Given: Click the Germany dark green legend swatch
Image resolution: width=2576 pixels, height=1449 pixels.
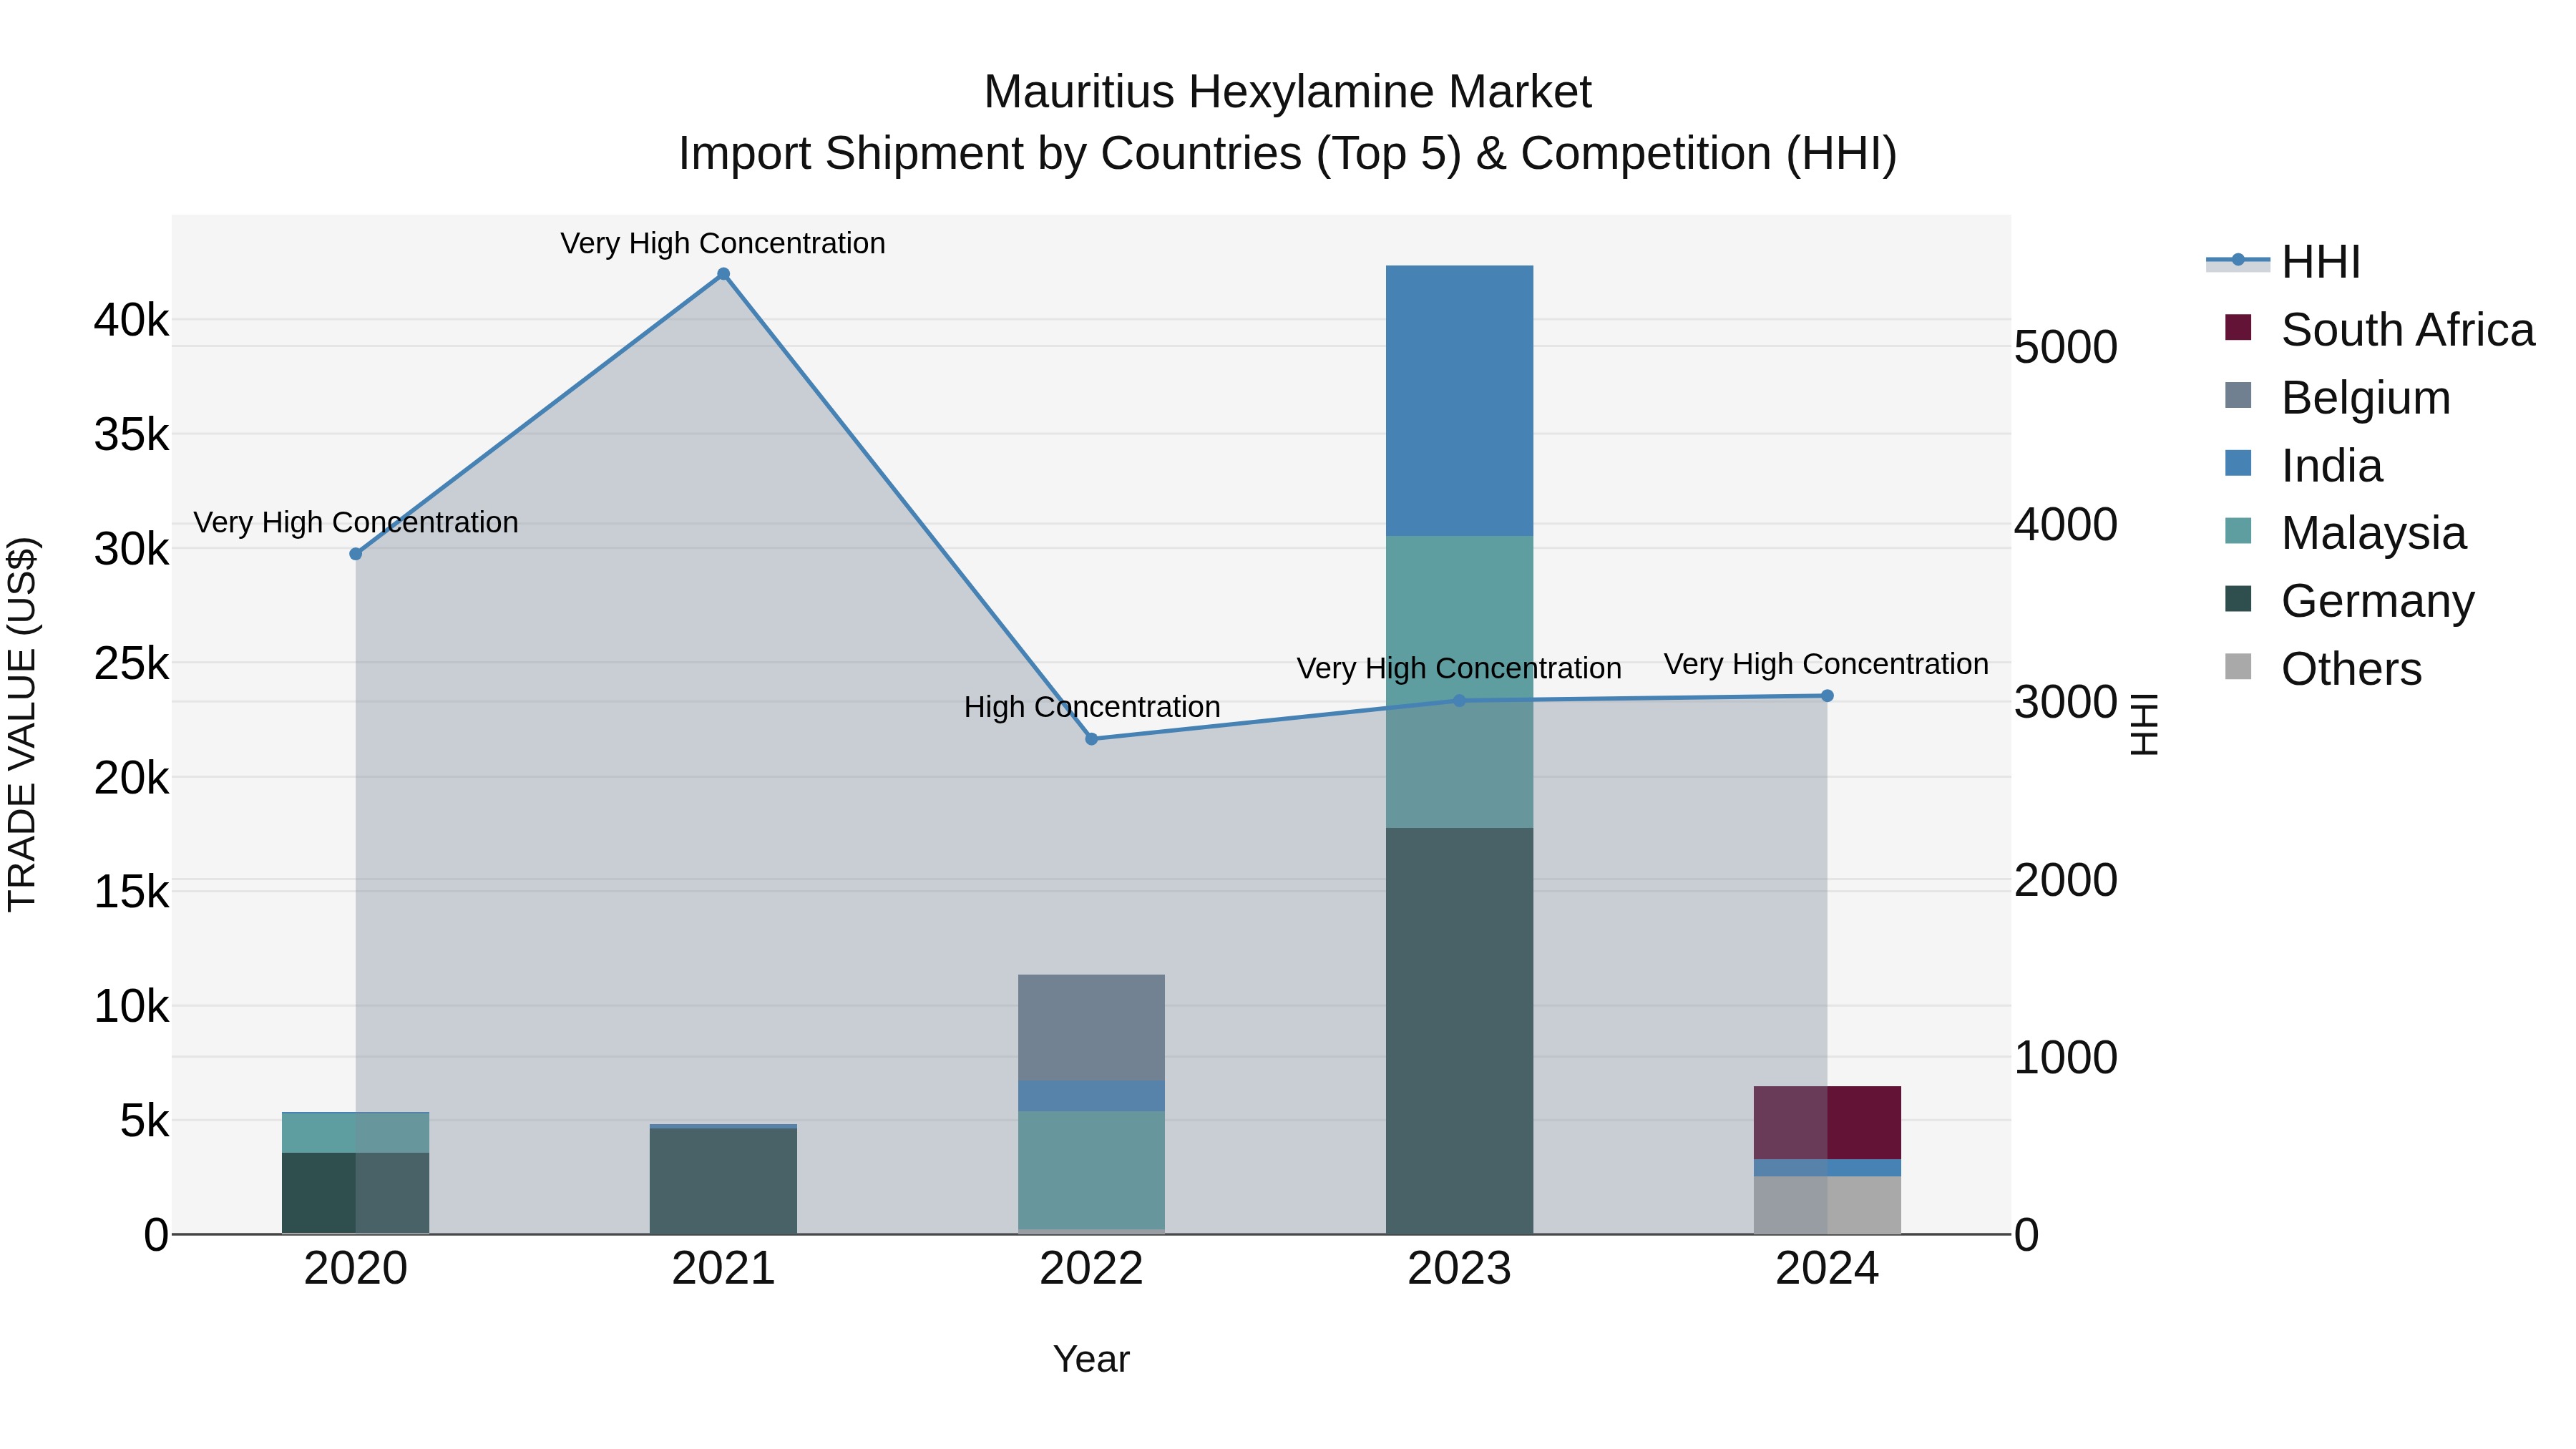Looking at the screenshot, I should (x=2238, y=599).
